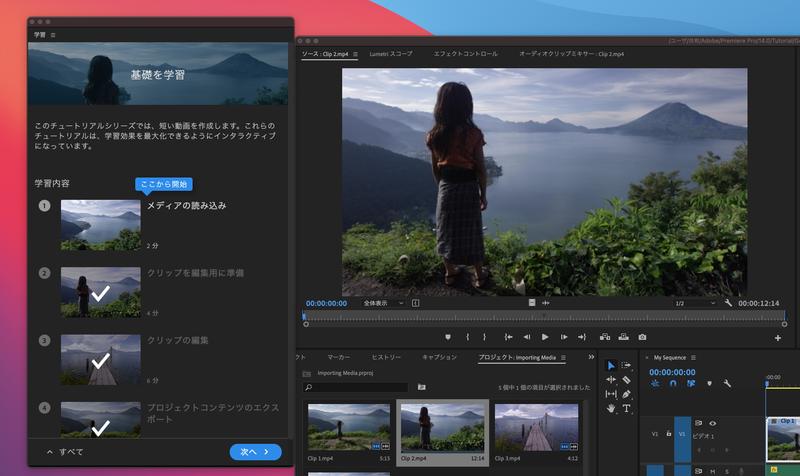Select the Ripple Edit tool

[611, 380]
